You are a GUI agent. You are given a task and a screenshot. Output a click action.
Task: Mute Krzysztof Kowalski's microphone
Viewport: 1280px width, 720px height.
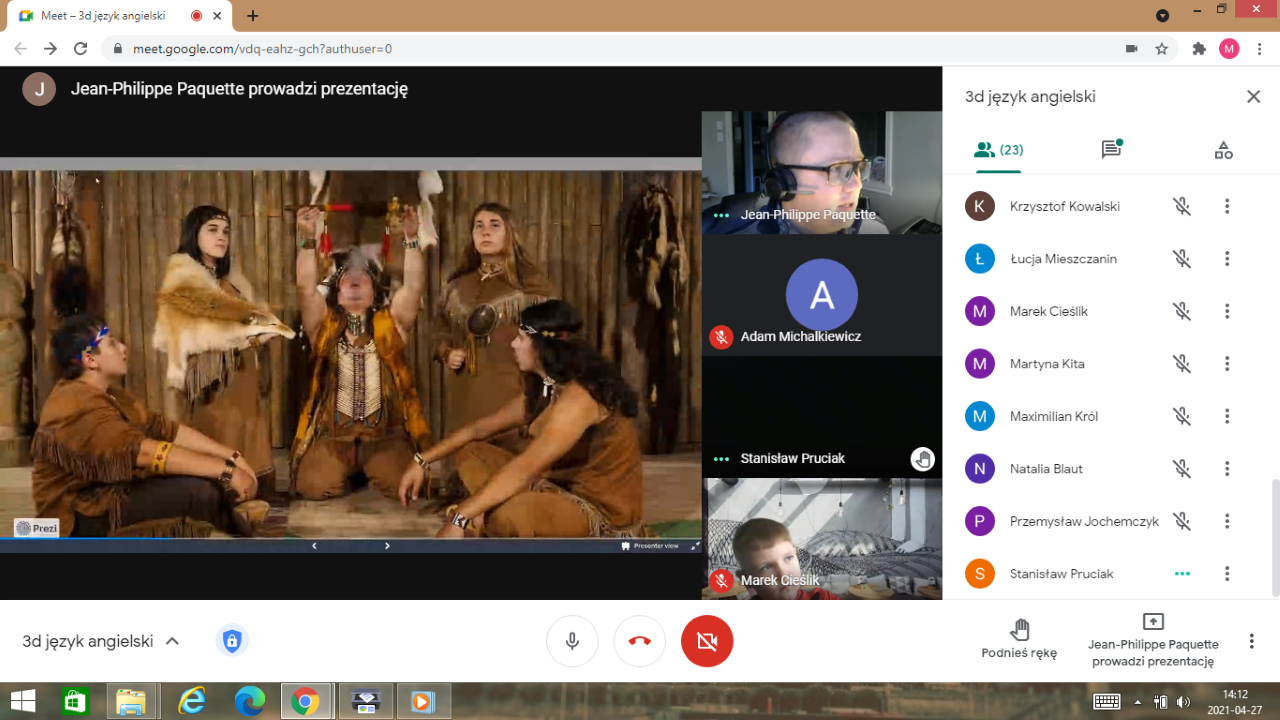pyautogui.click(x=1182, y=206)
